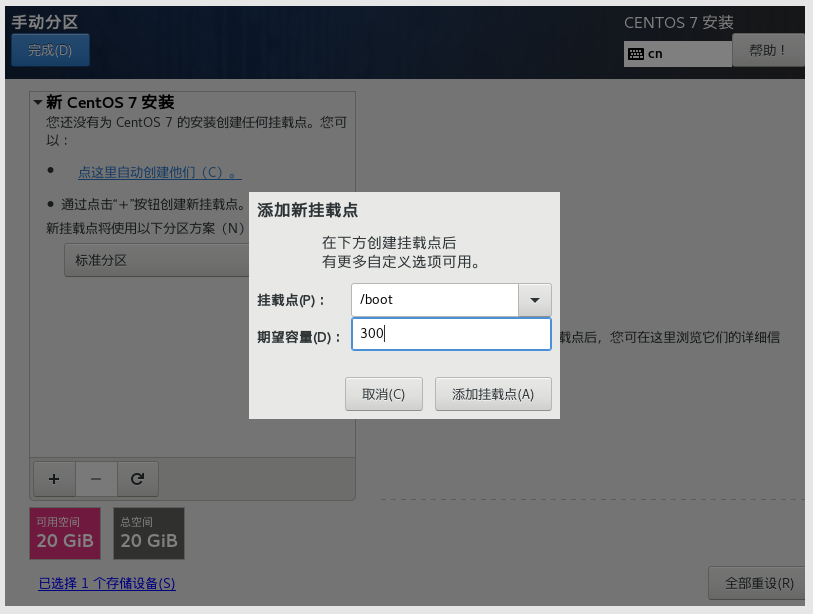This screenshot has width=813, height=614.
Task: Click the minus remove mount point icon
Action: 96,479
